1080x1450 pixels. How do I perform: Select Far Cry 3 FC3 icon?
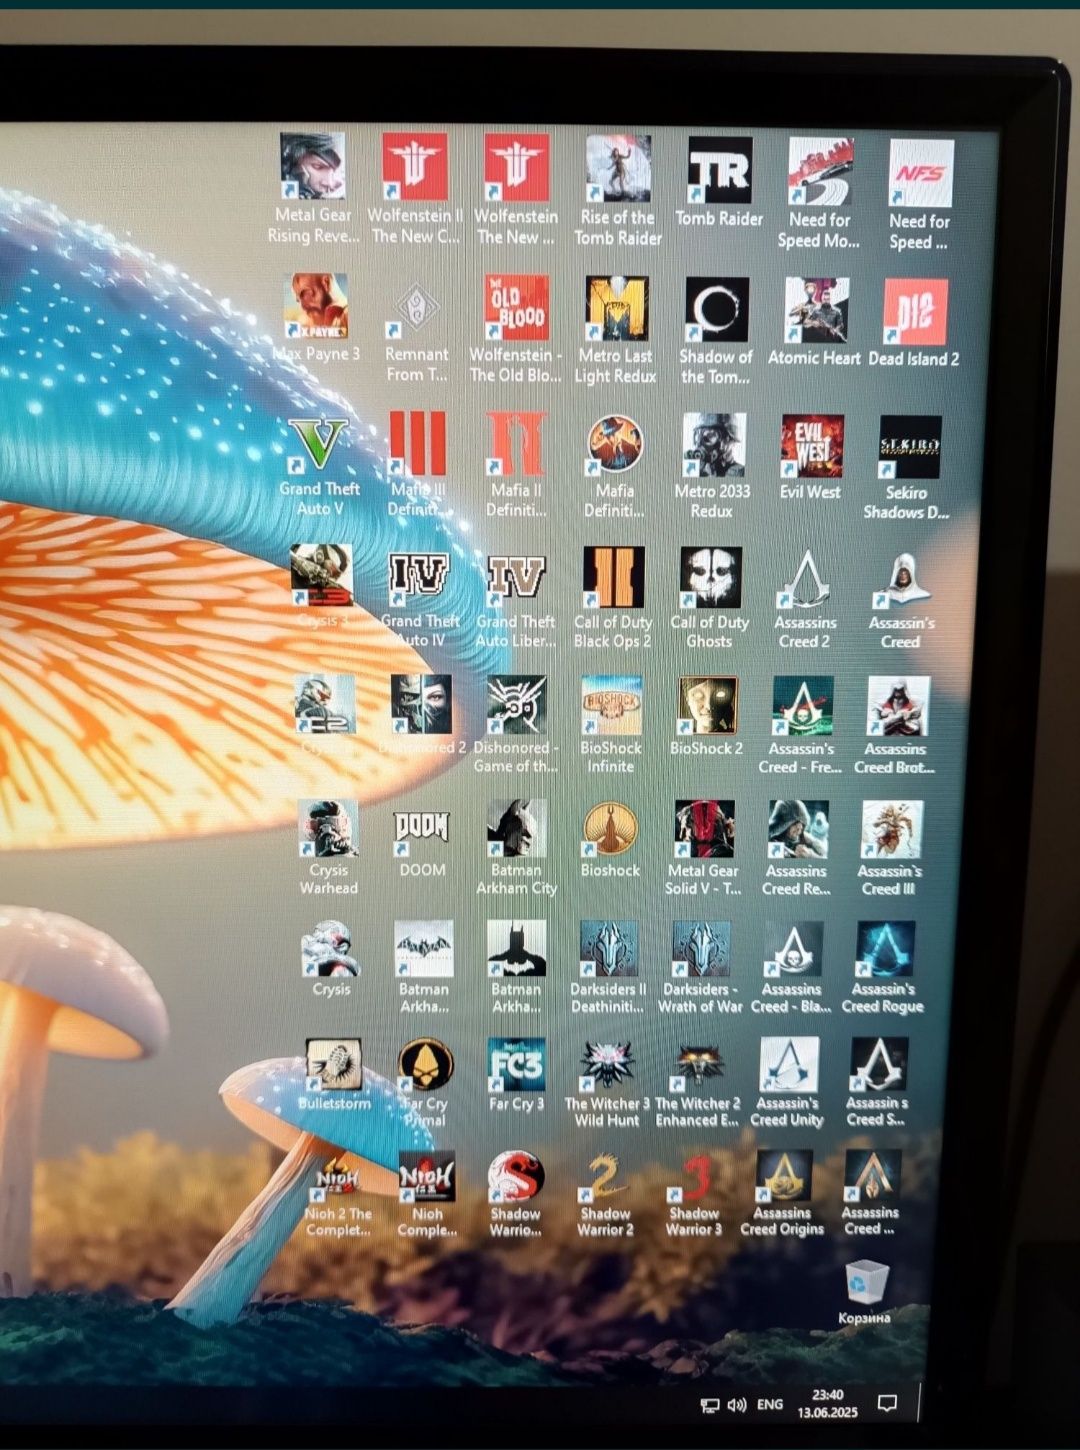[x=516, y=1064]
